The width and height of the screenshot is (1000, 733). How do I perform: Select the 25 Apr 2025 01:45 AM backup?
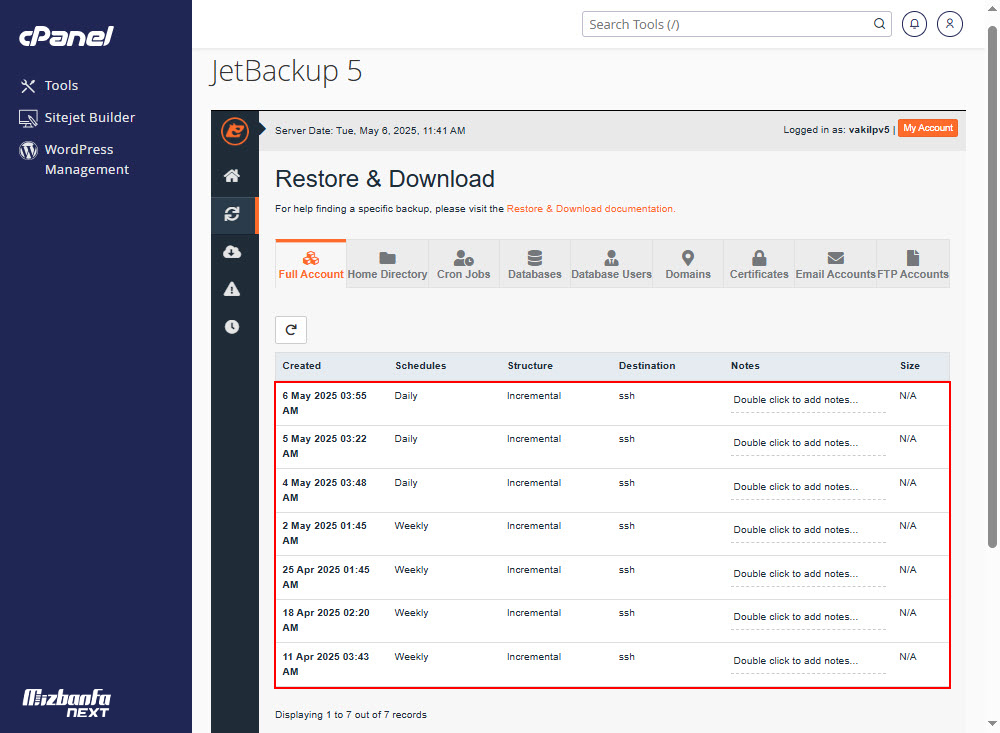tap(612, 577)
